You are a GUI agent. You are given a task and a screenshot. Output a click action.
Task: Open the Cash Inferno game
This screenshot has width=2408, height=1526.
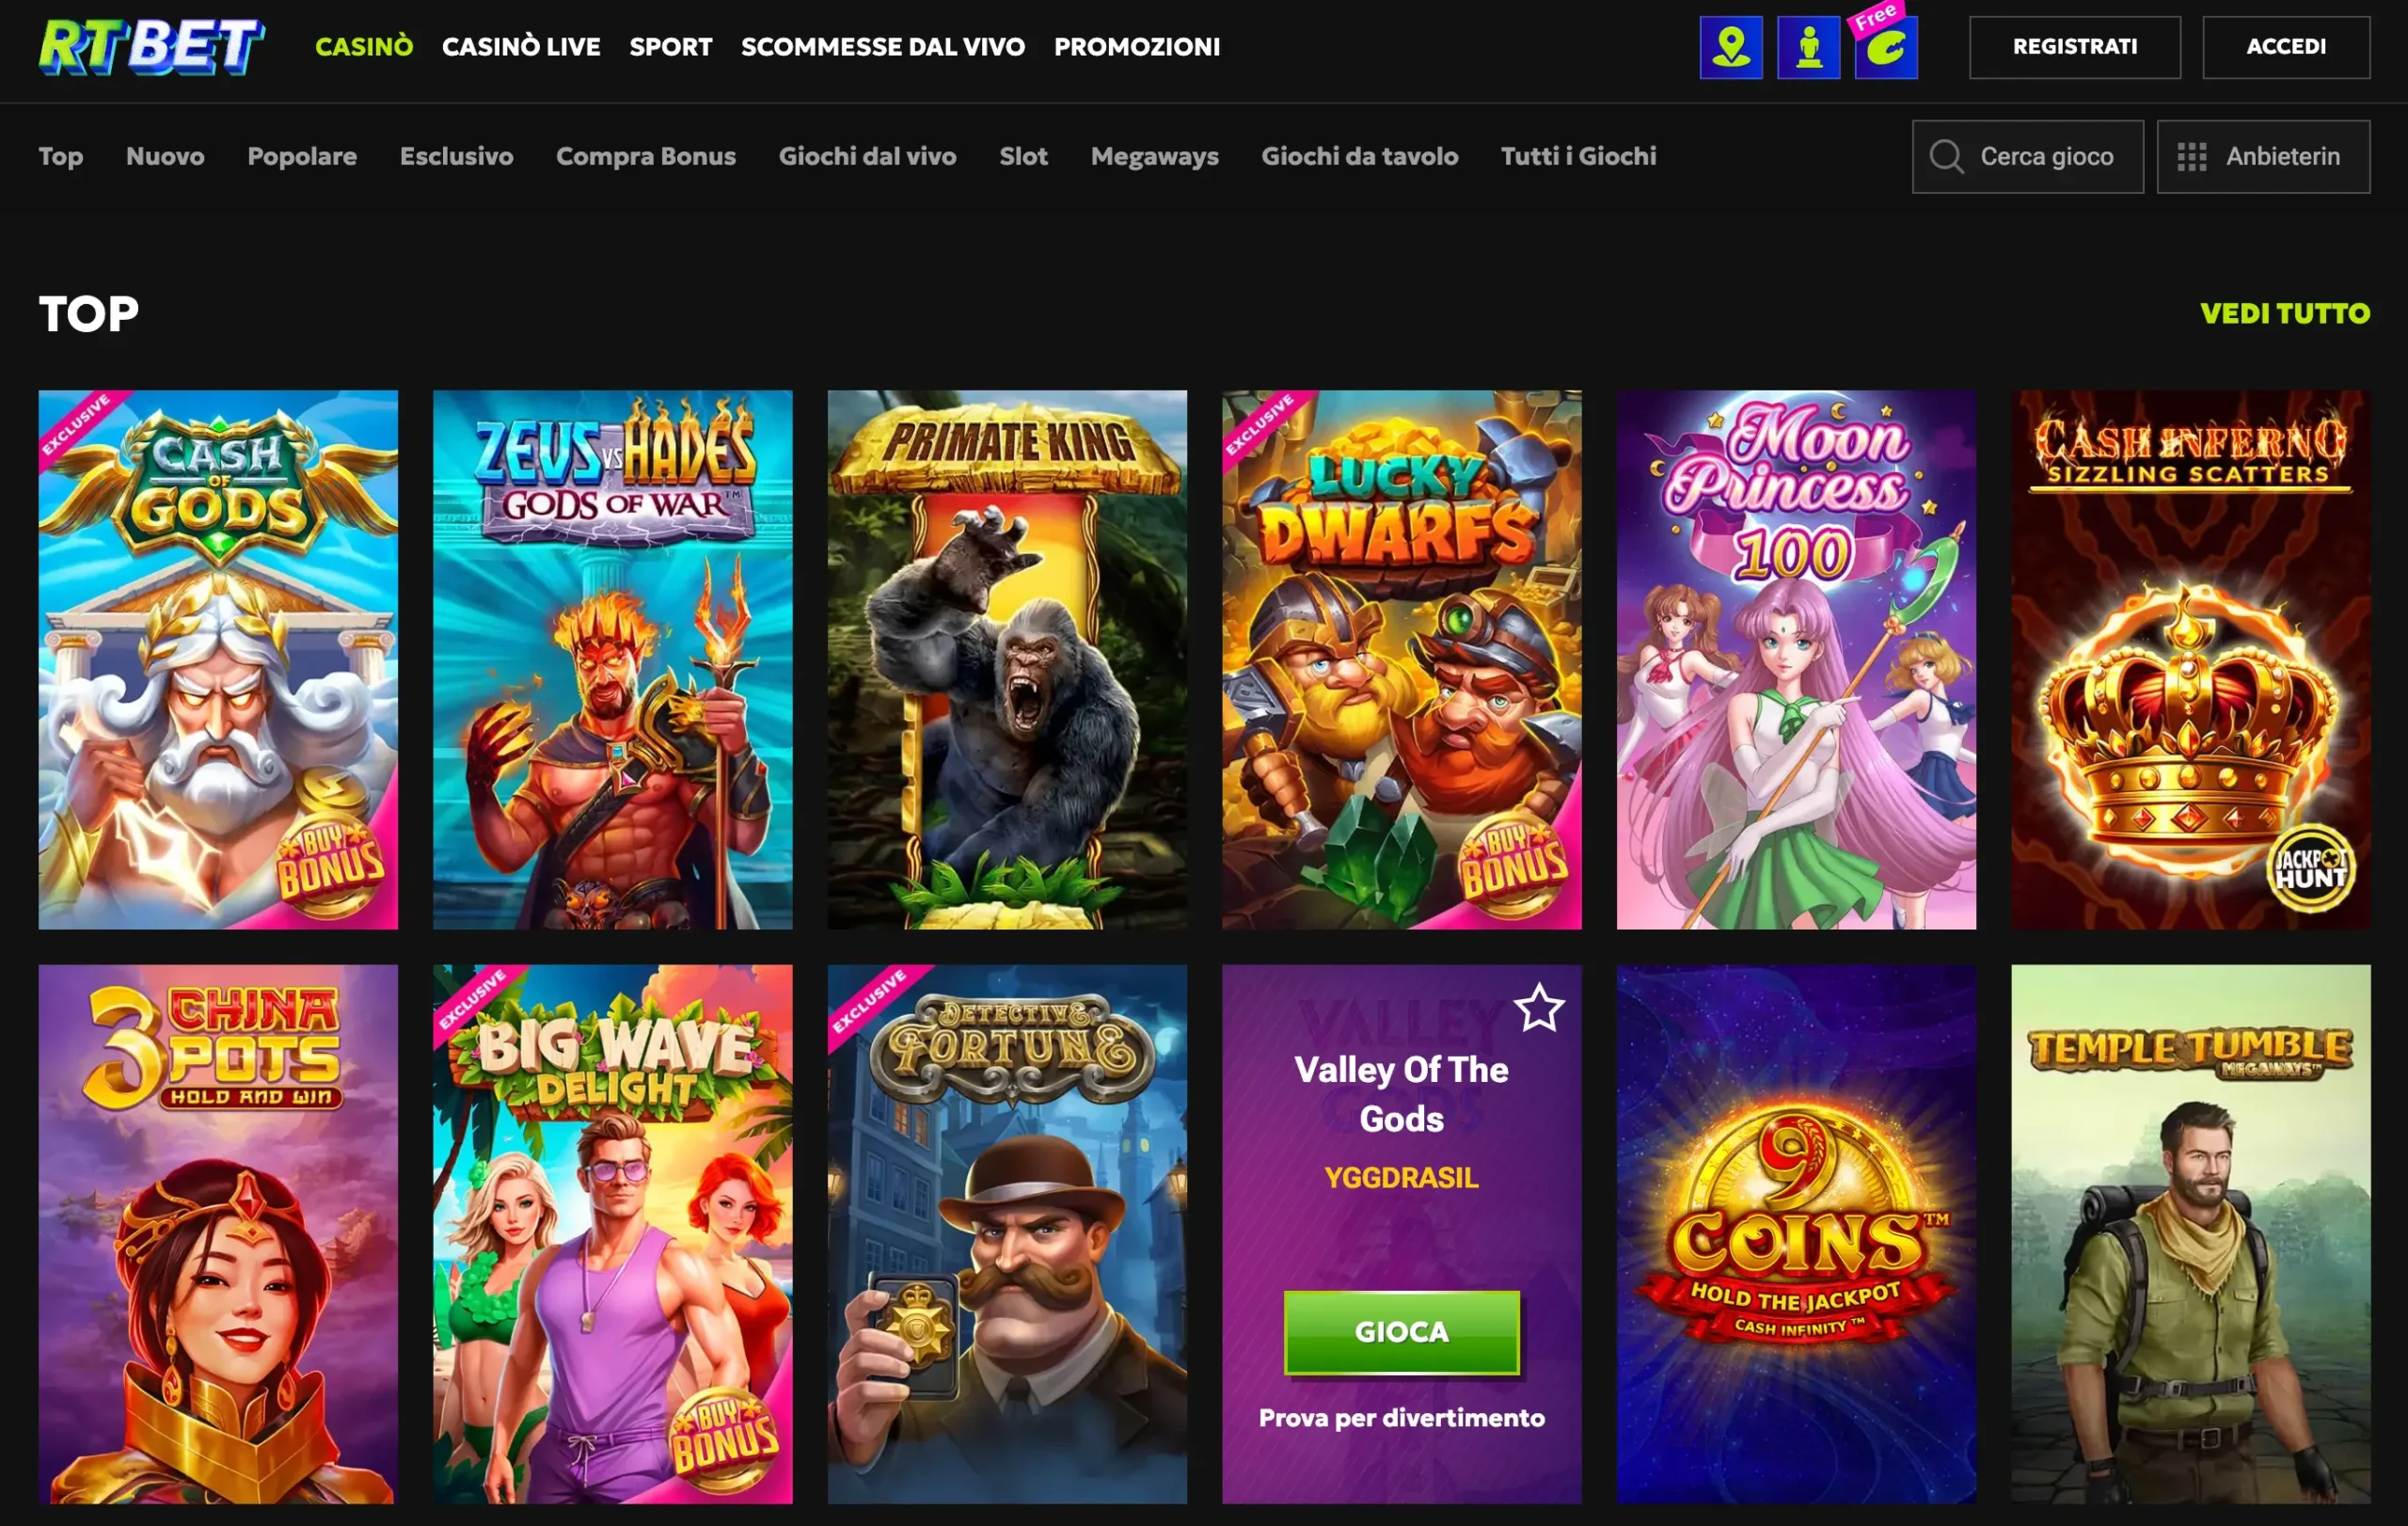tap(2190, 659)
